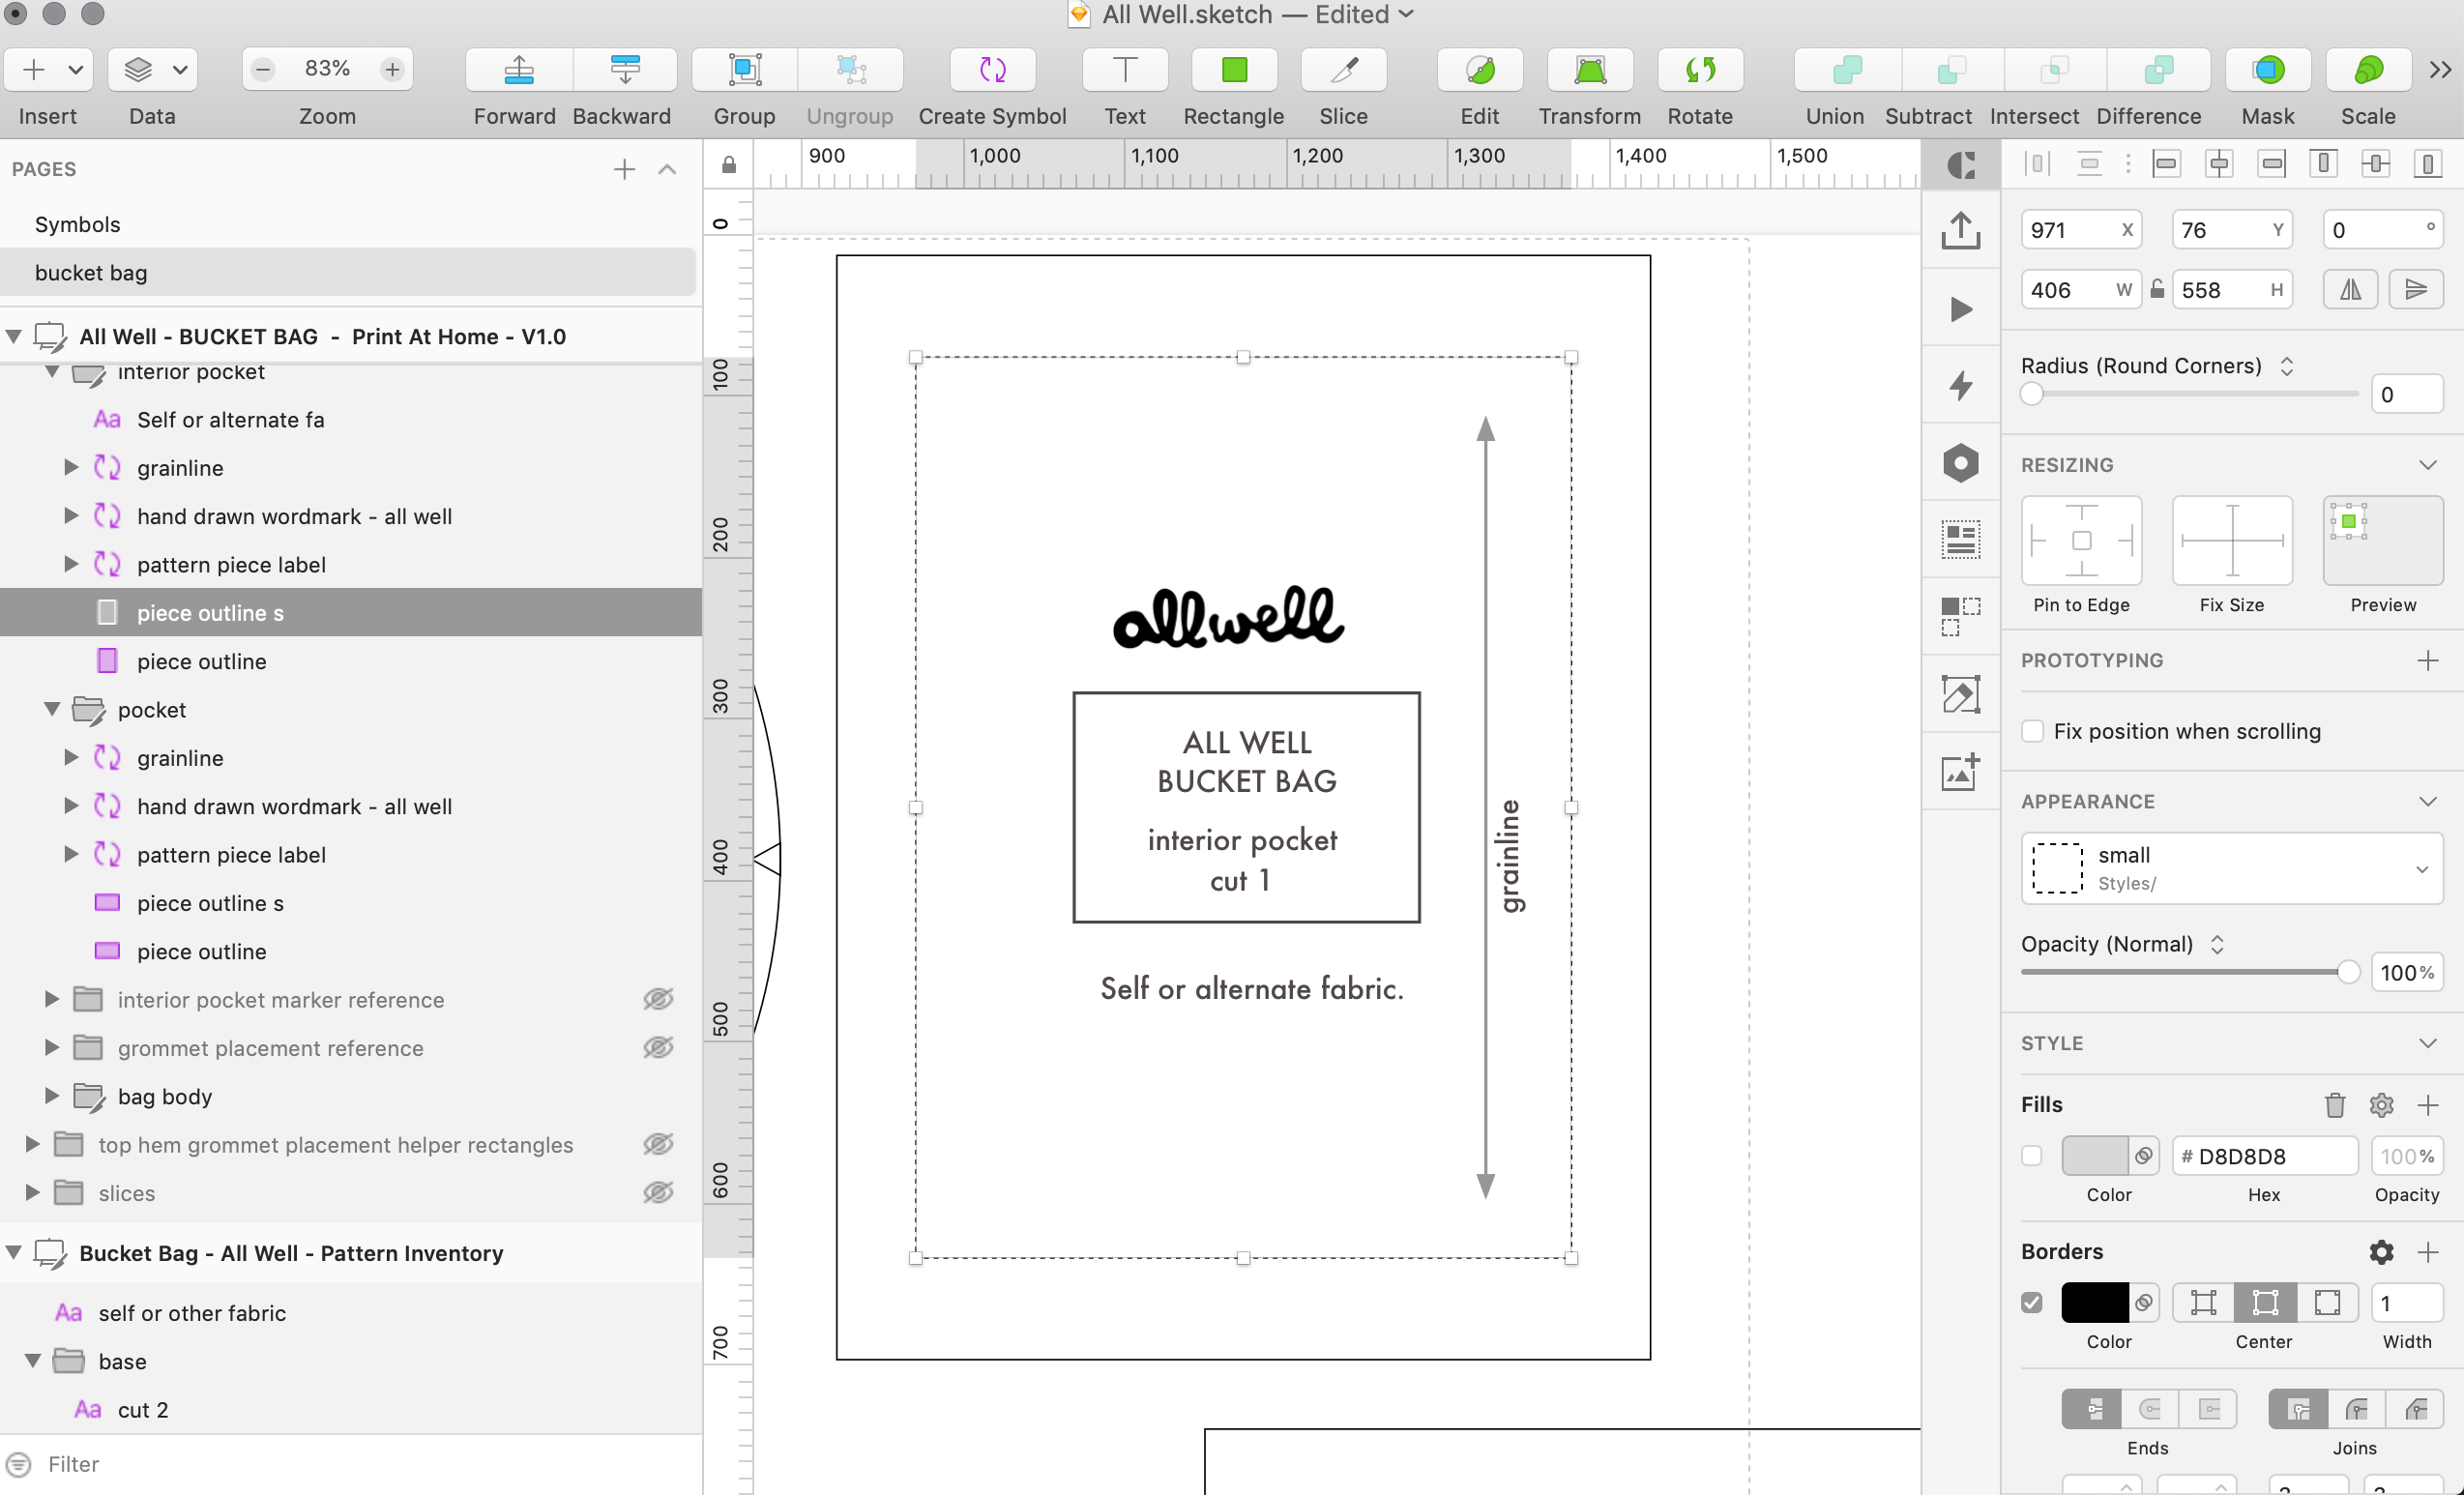Click the Backward arrange icon
2464x1495 pixels.
tap(624, 70)
